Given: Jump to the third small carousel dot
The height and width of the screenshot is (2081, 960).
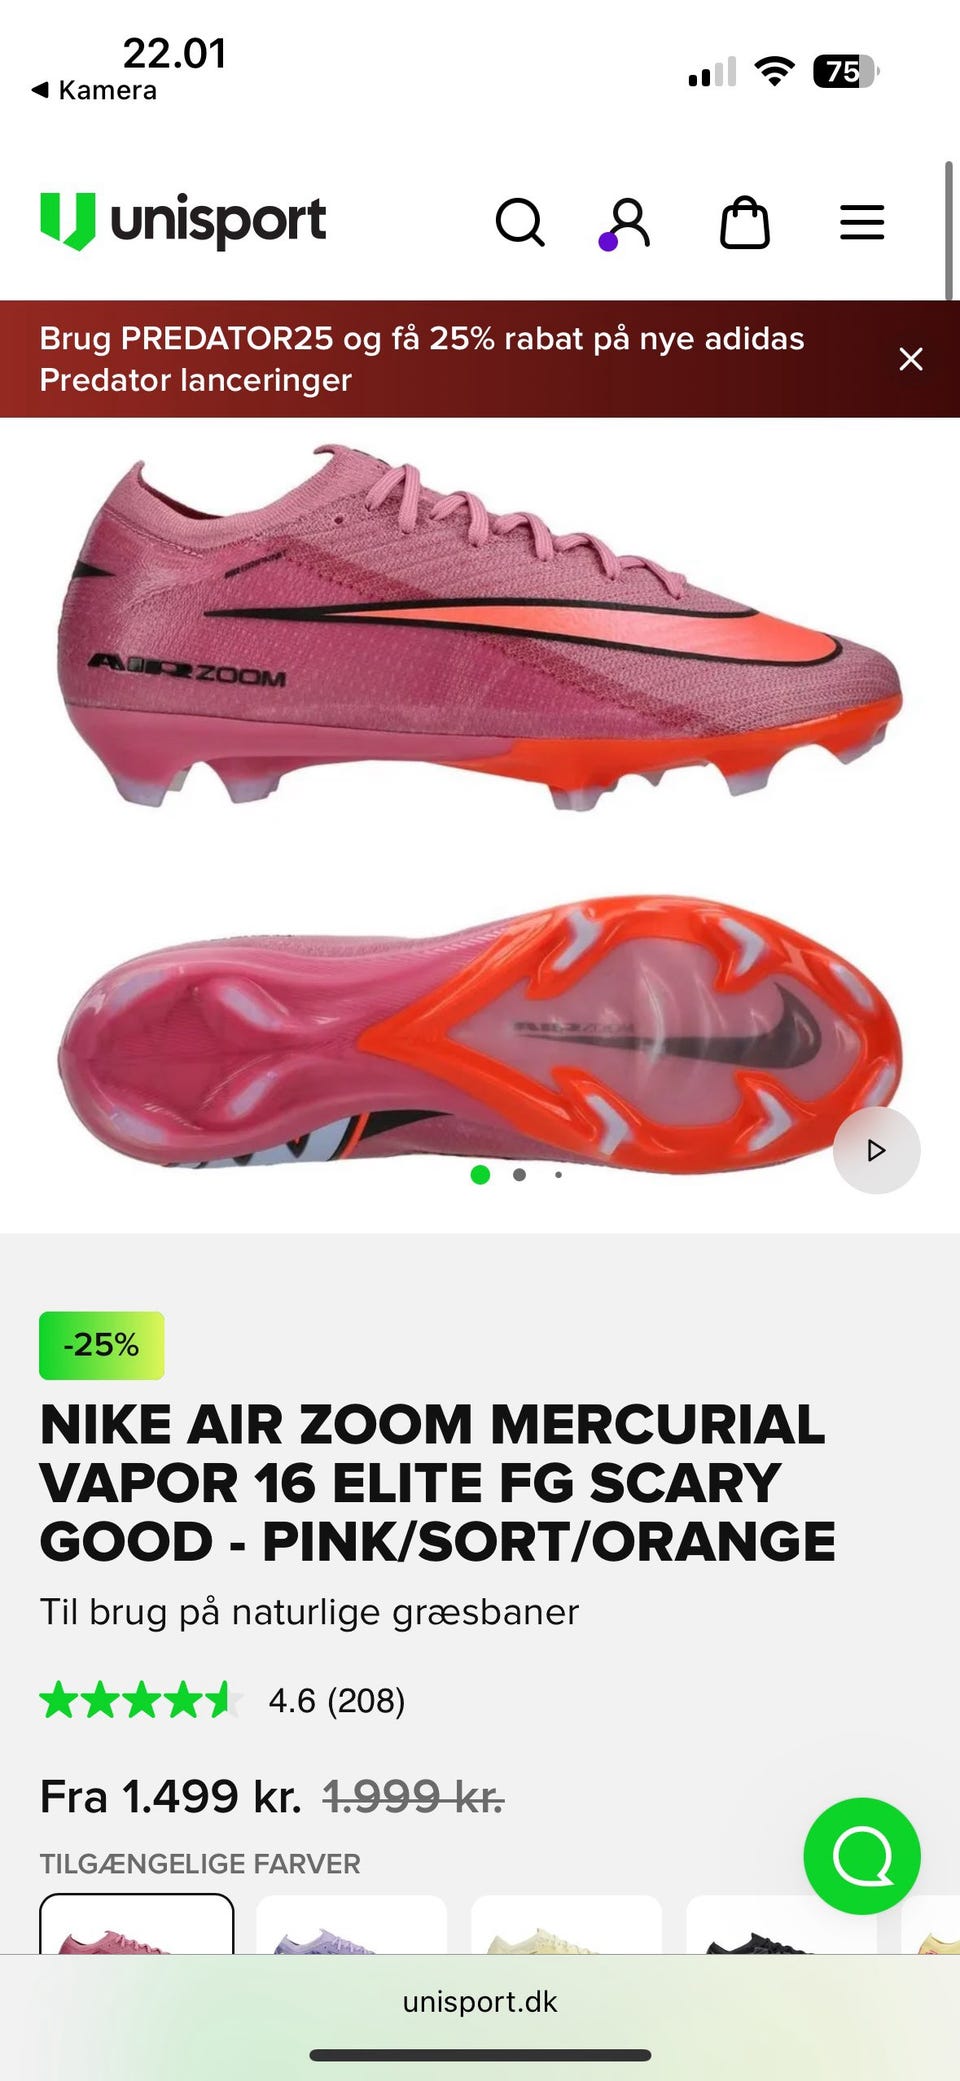Looking at the screenshot, I should point(558,1175).
